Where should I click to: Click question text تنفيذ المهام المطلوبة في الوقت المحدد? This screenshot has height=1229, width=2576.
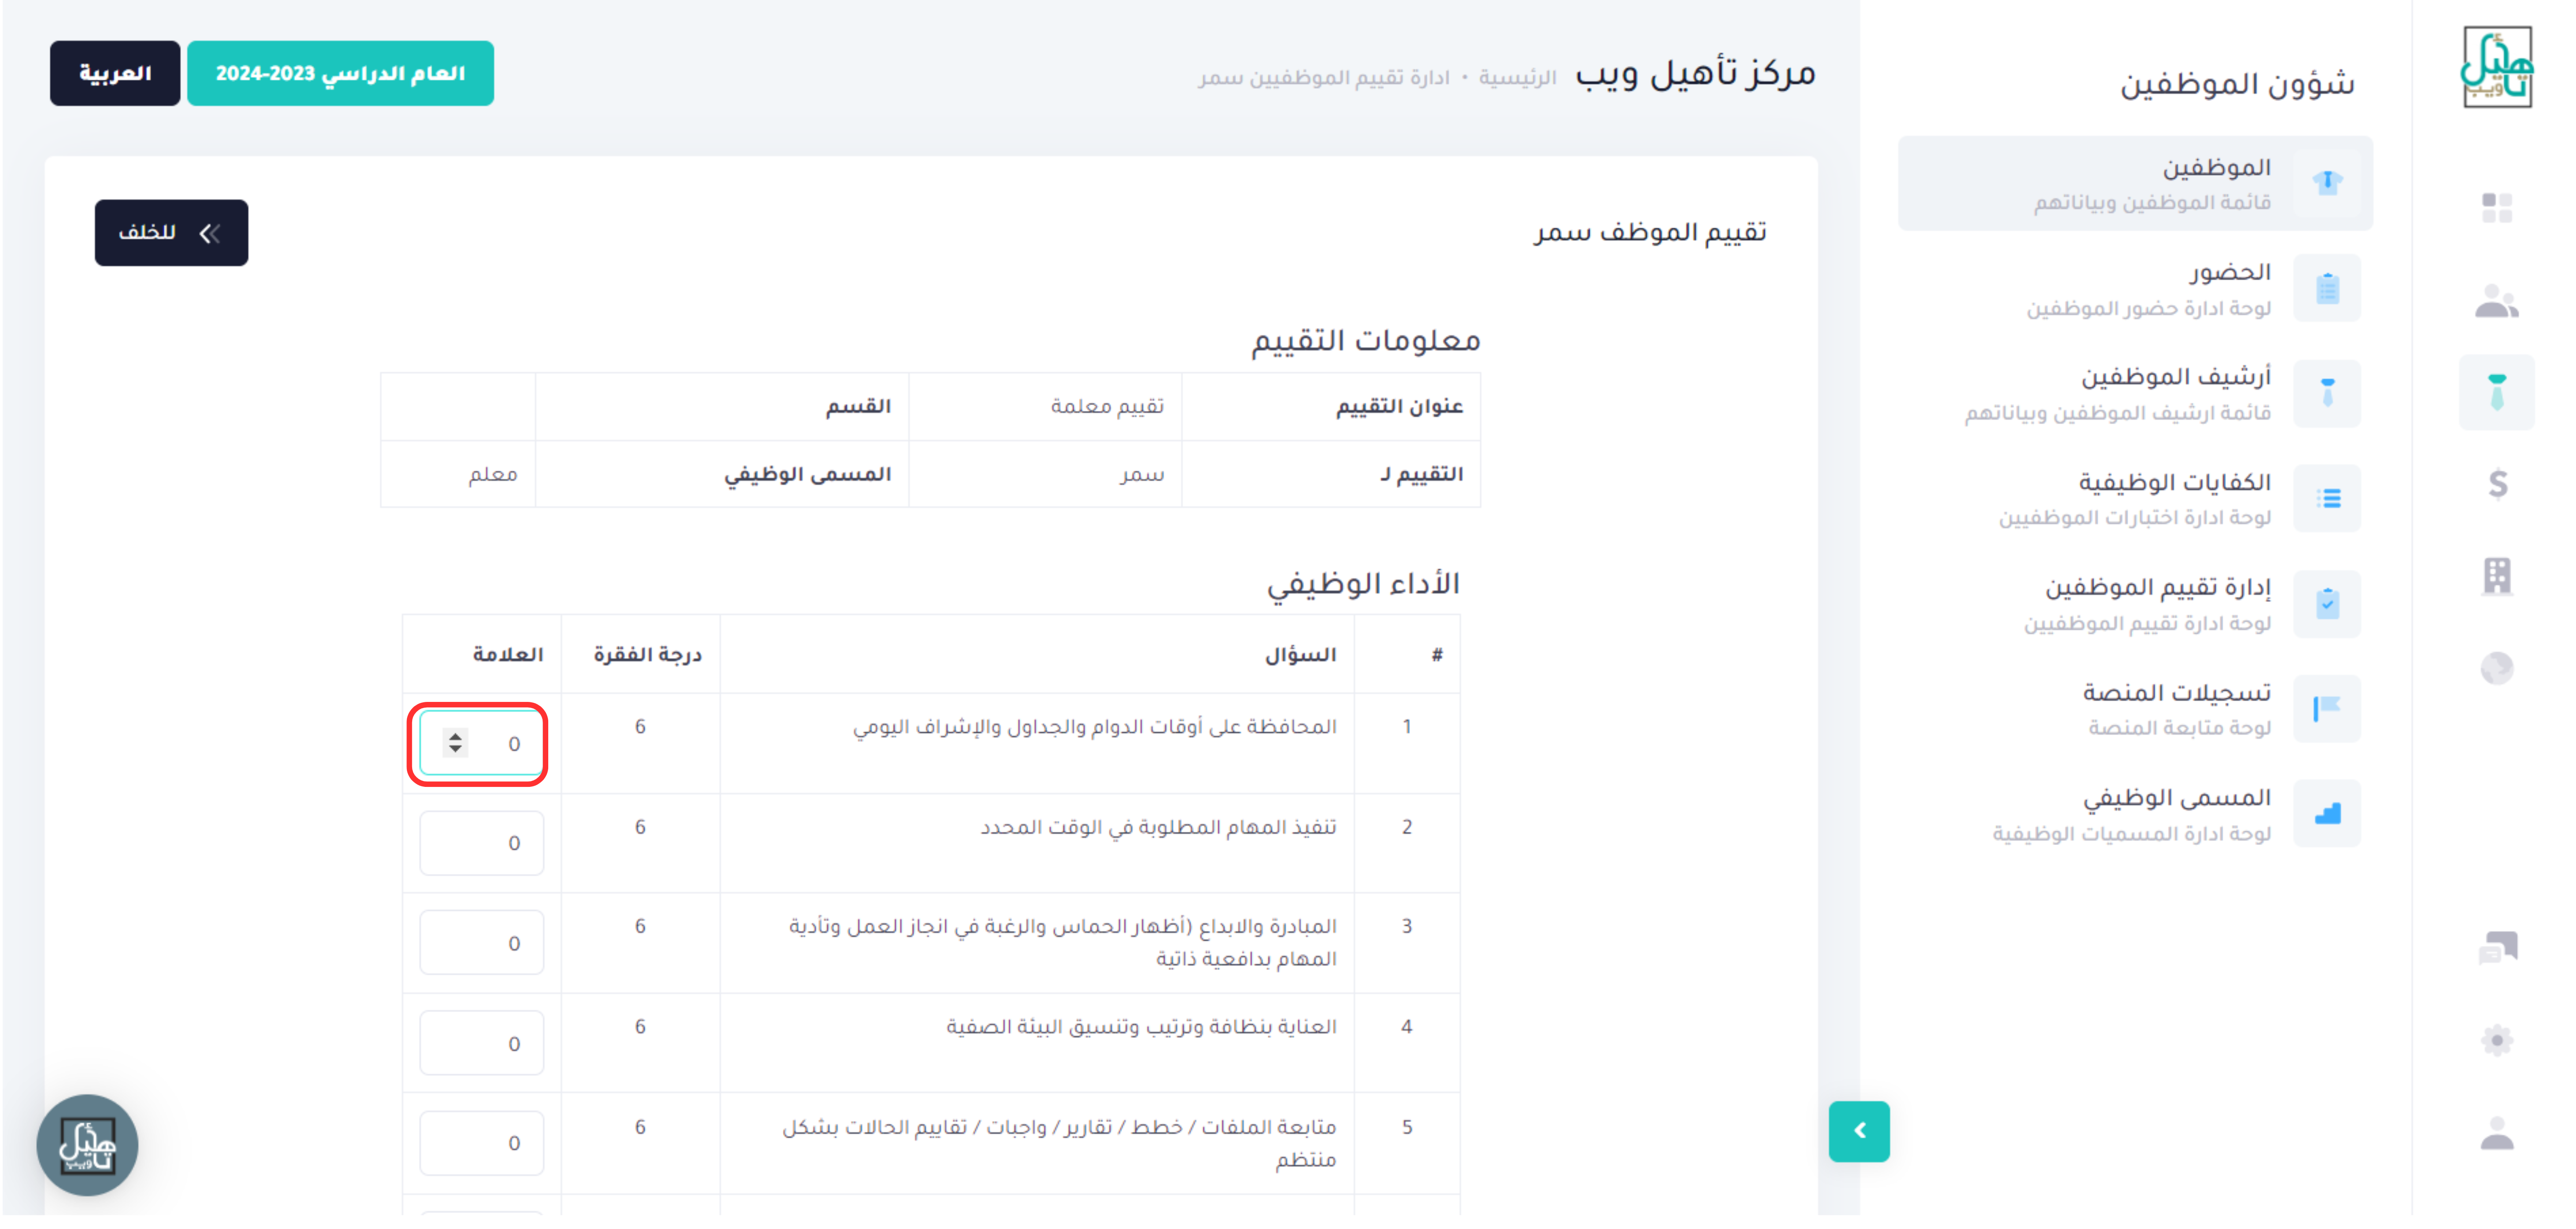coord(1158,827)
